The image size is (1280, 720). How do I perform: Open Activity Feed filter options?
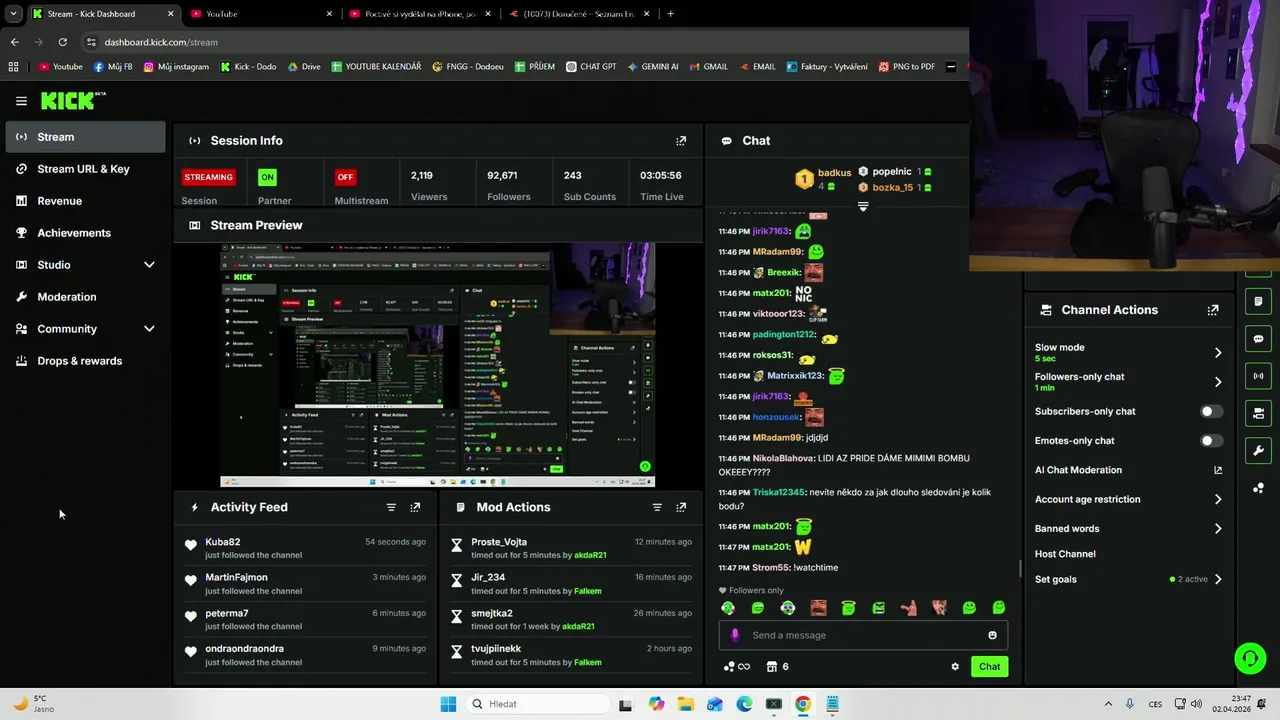pos(391,507)
